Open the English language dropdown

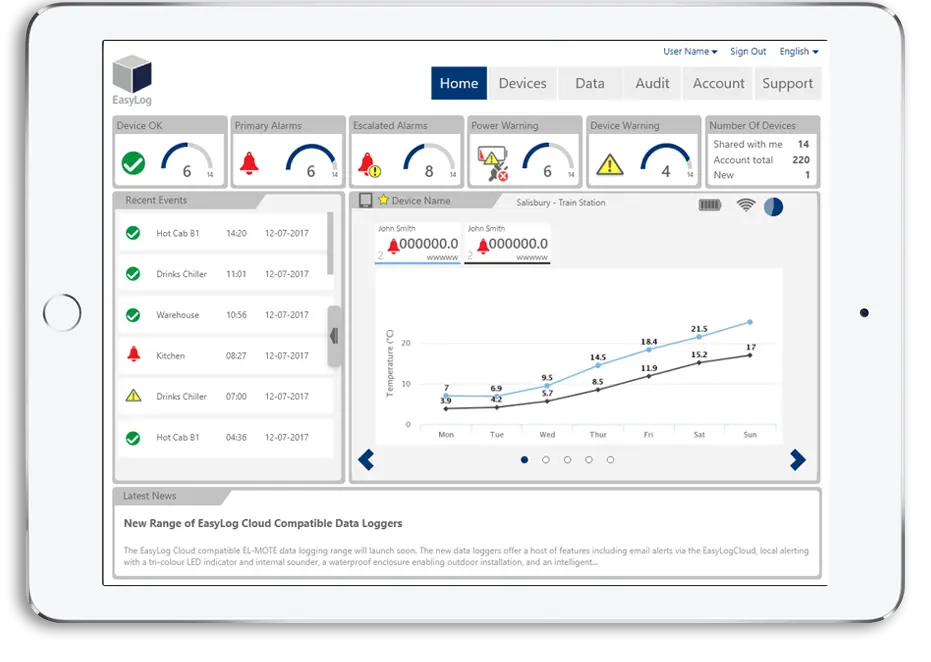[798, 52]
